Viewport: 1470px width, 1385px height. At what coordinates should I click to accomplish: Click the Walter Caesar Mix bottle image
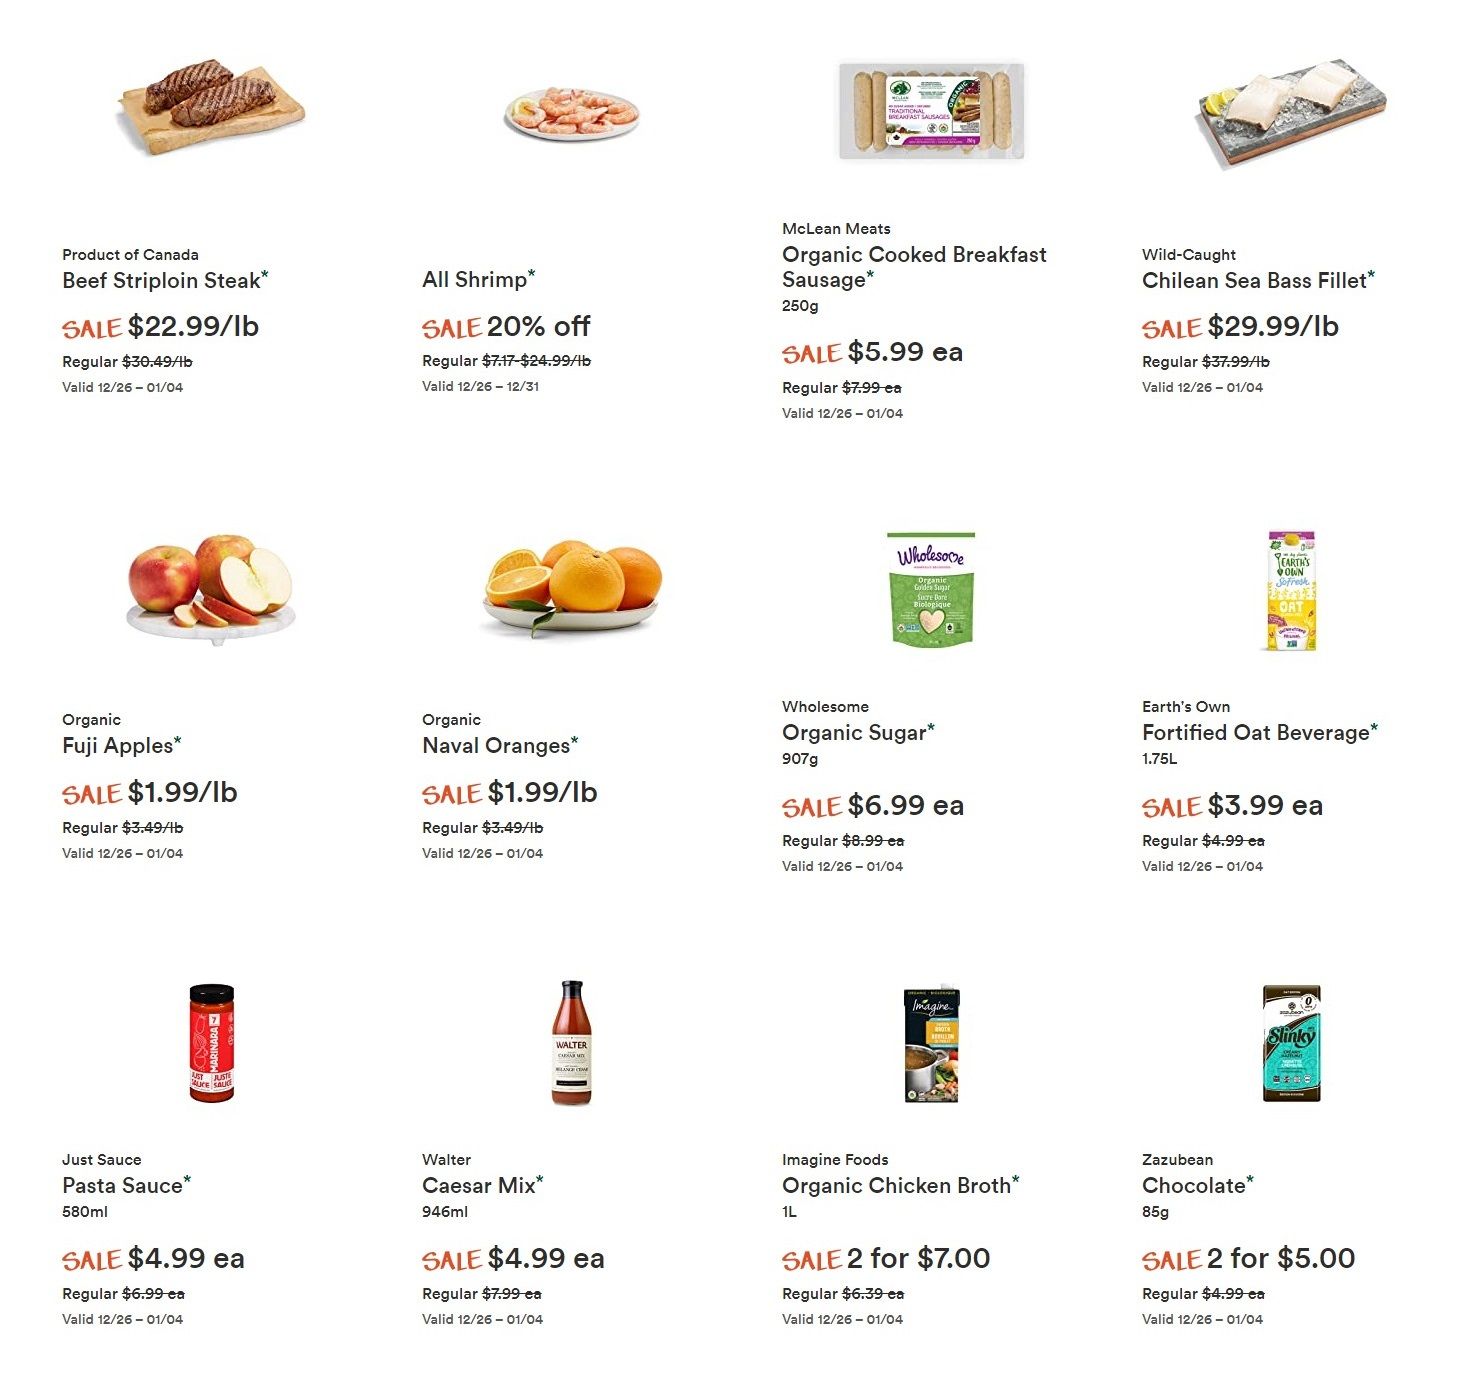[x=572, y=1042]
